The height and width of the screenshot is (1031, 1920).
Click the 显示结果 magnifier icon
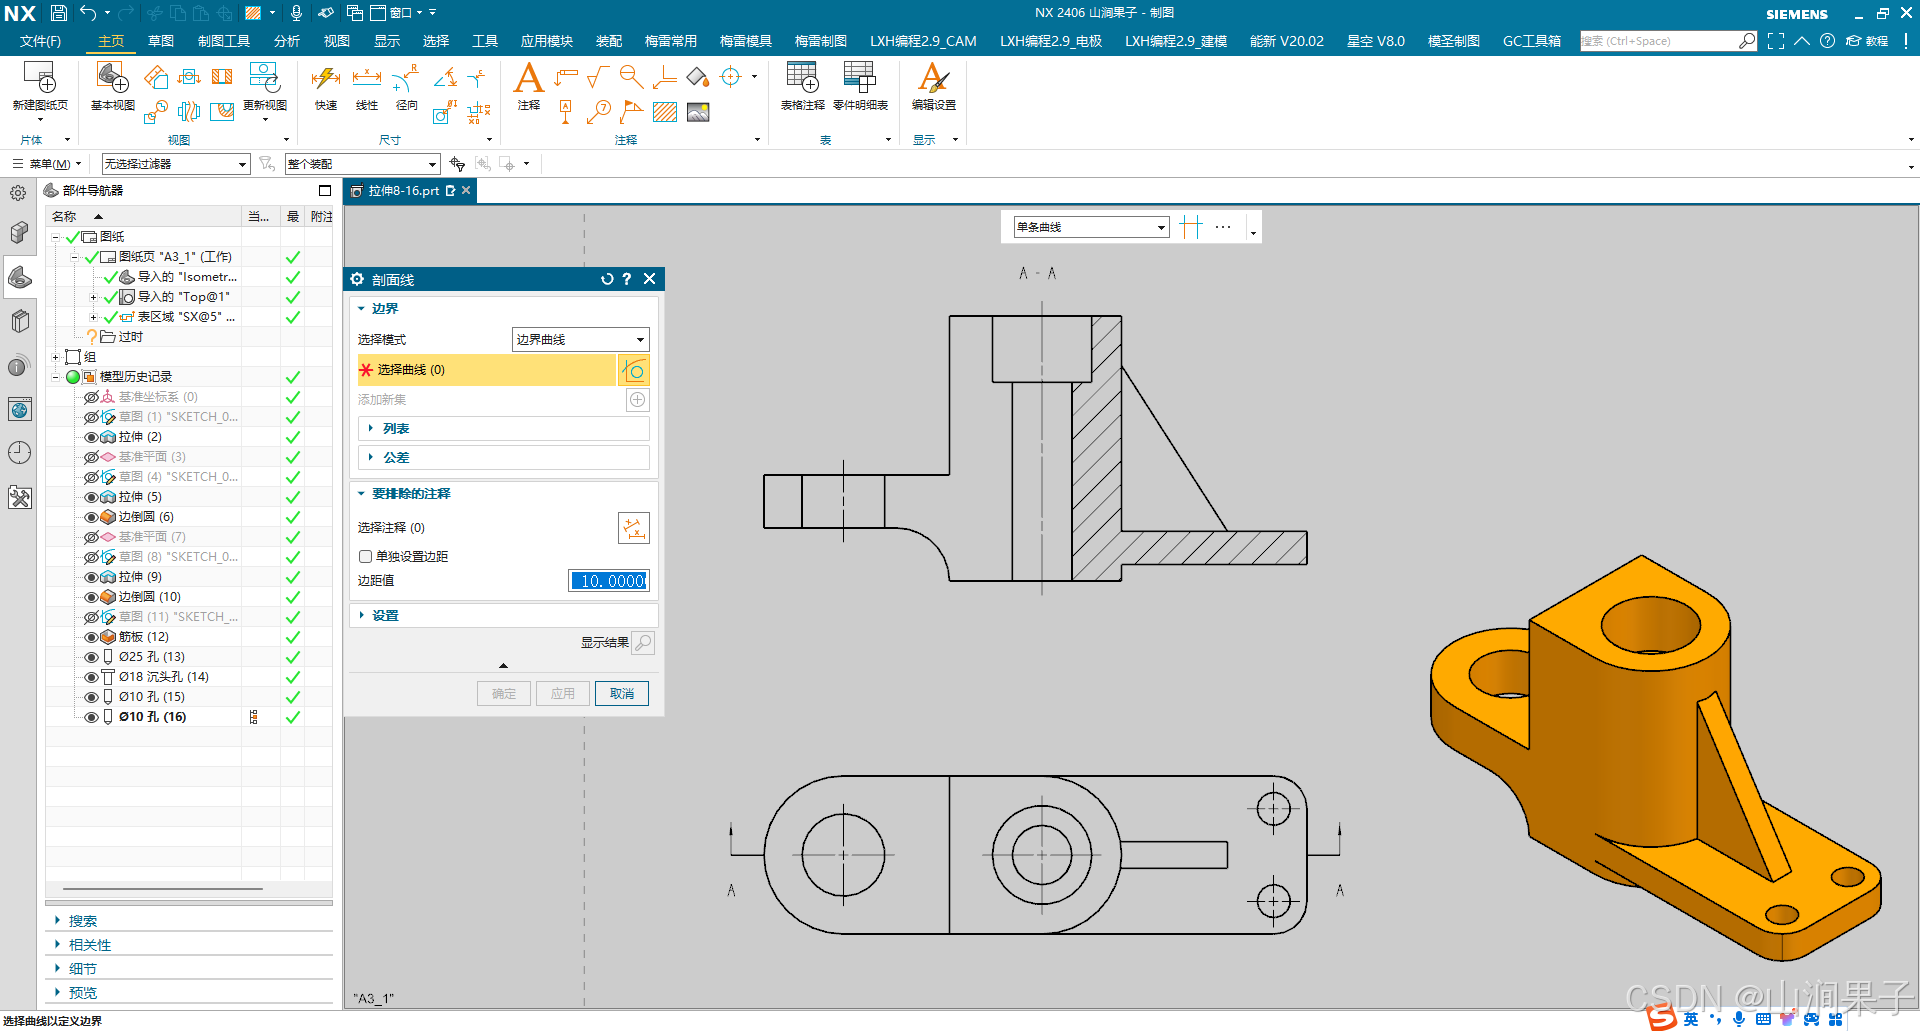tap(643, 643)
